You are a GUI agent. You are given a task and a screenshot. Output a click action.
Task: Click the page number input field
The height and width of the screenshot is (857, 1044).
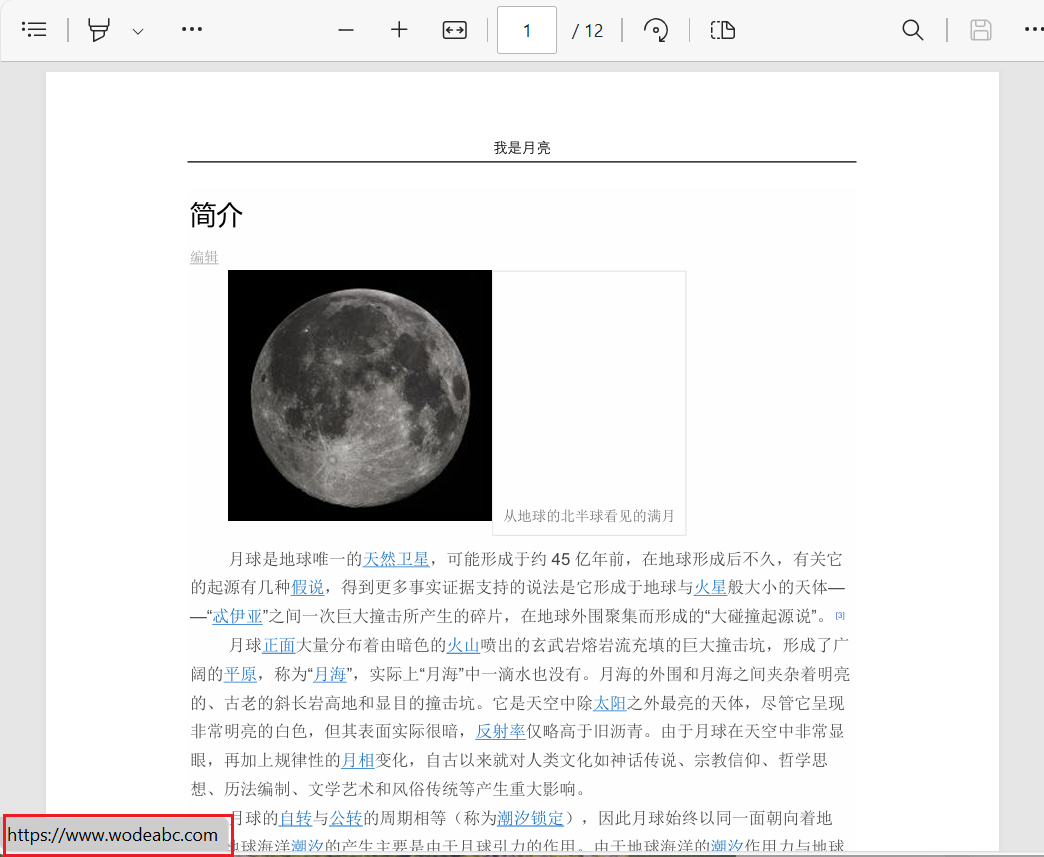coord(526,30)
